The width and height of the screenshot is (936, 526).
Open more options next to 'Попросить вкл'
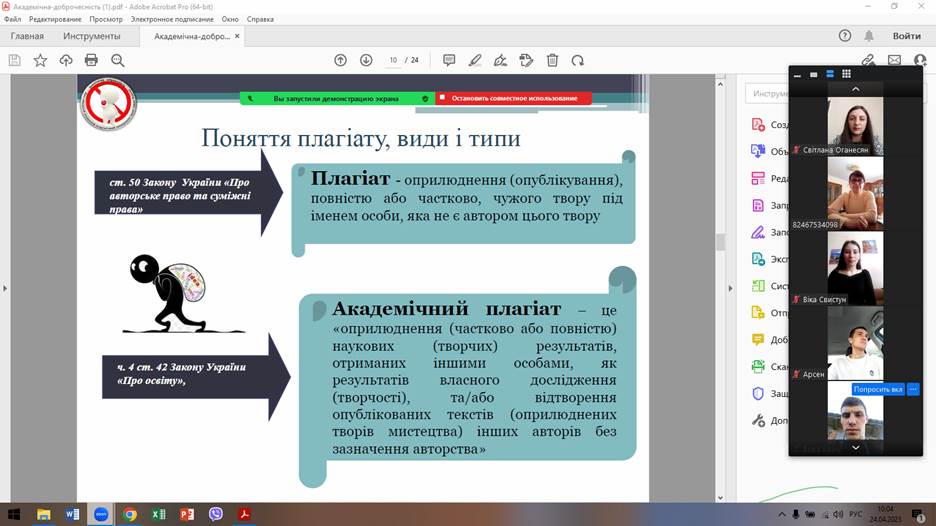912,389
